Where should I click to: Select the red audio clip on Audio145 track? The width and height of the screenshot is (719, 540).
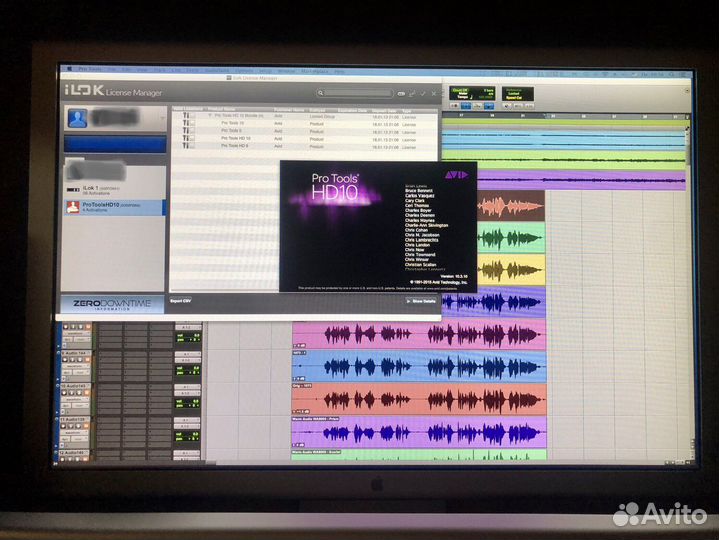[419, 399]
